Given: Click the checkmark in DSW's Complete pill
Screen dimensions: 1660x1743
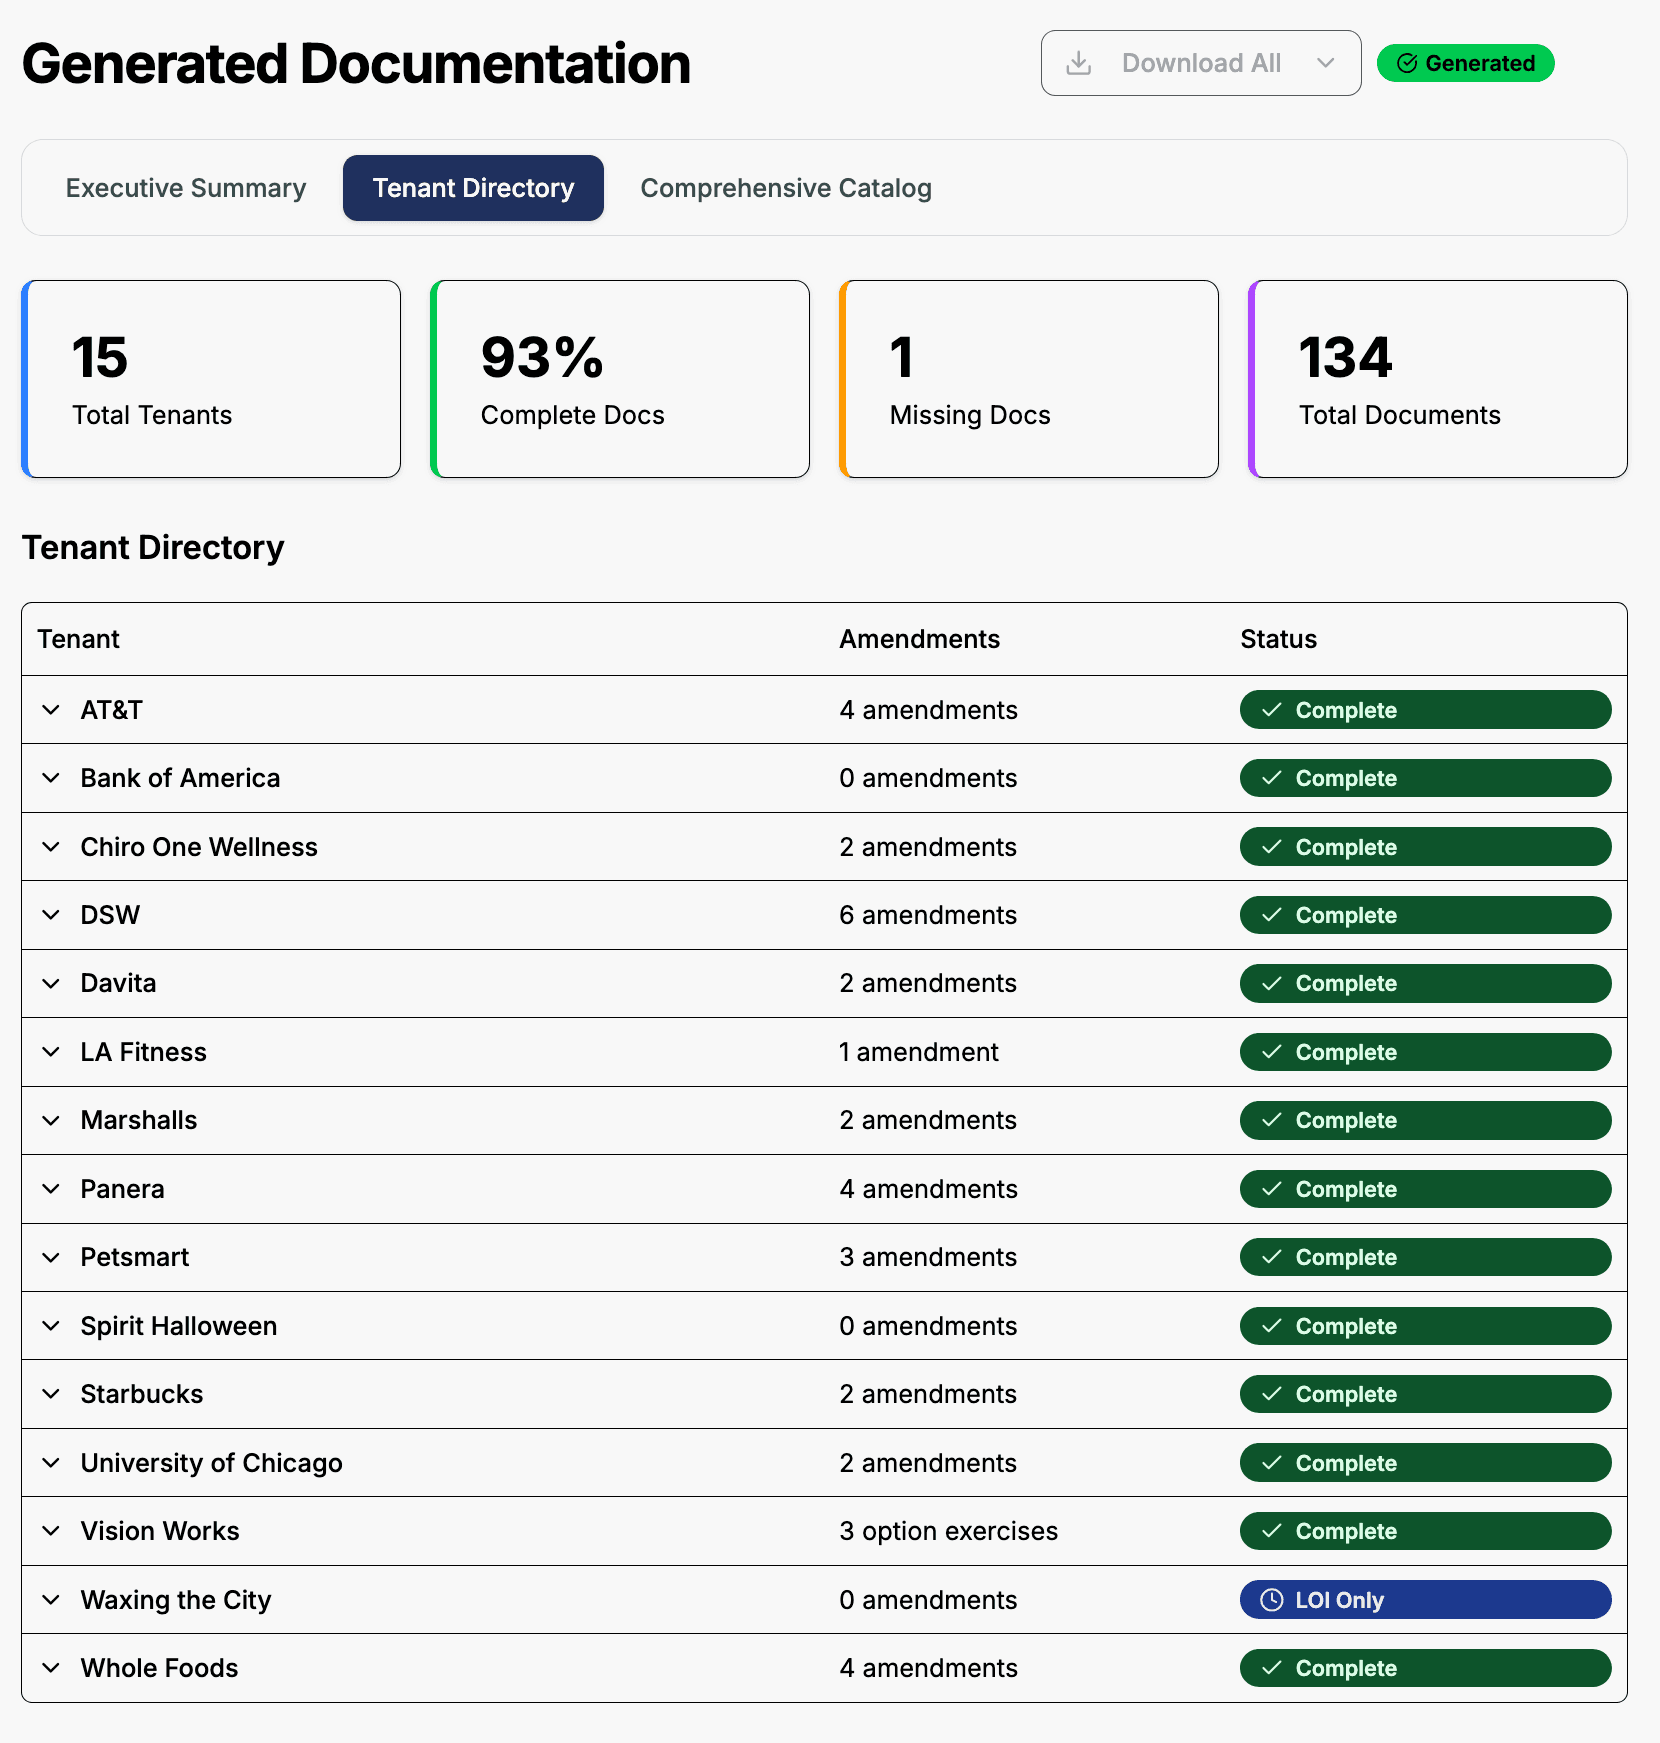Looking at the screenshot, I should coord(1272,915).
